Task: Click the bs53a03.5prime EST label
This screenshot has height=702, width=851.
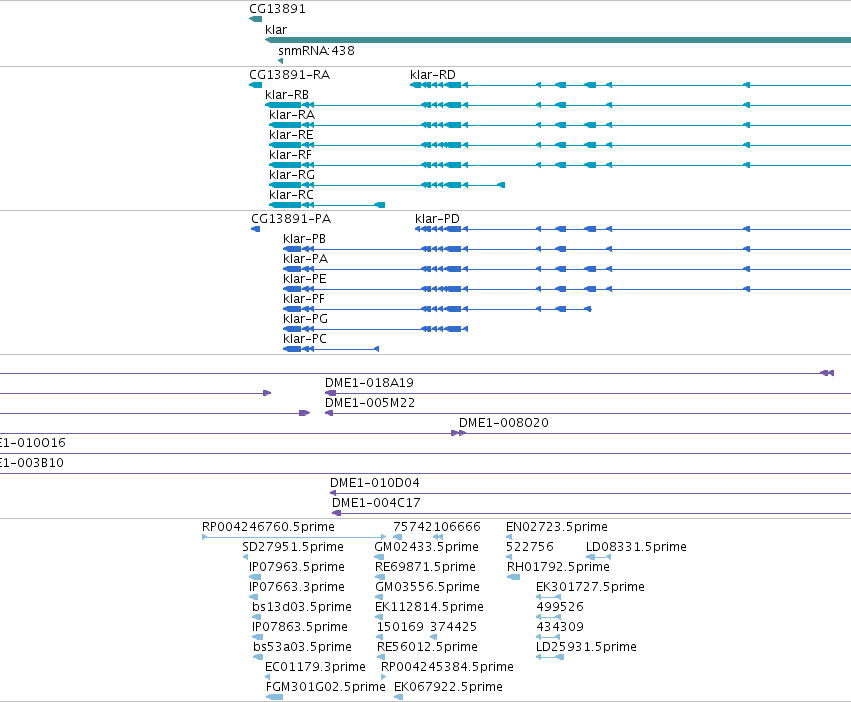Action: (302, 647)
